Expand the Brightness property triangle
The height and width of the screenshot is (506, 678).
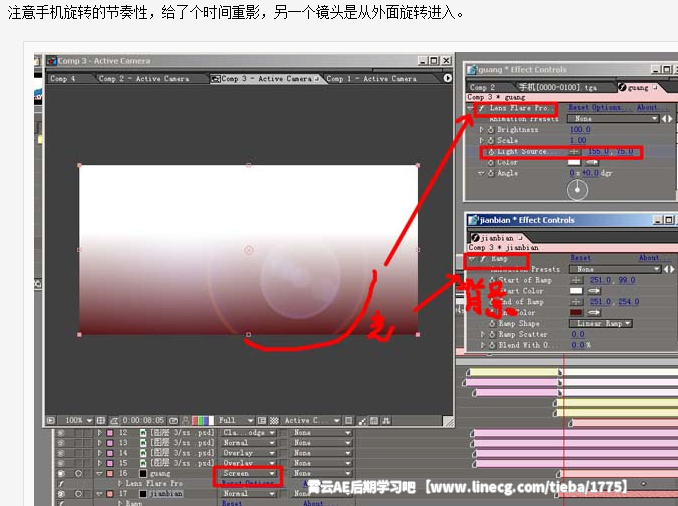pyautogui.click(x=482, y=129)
